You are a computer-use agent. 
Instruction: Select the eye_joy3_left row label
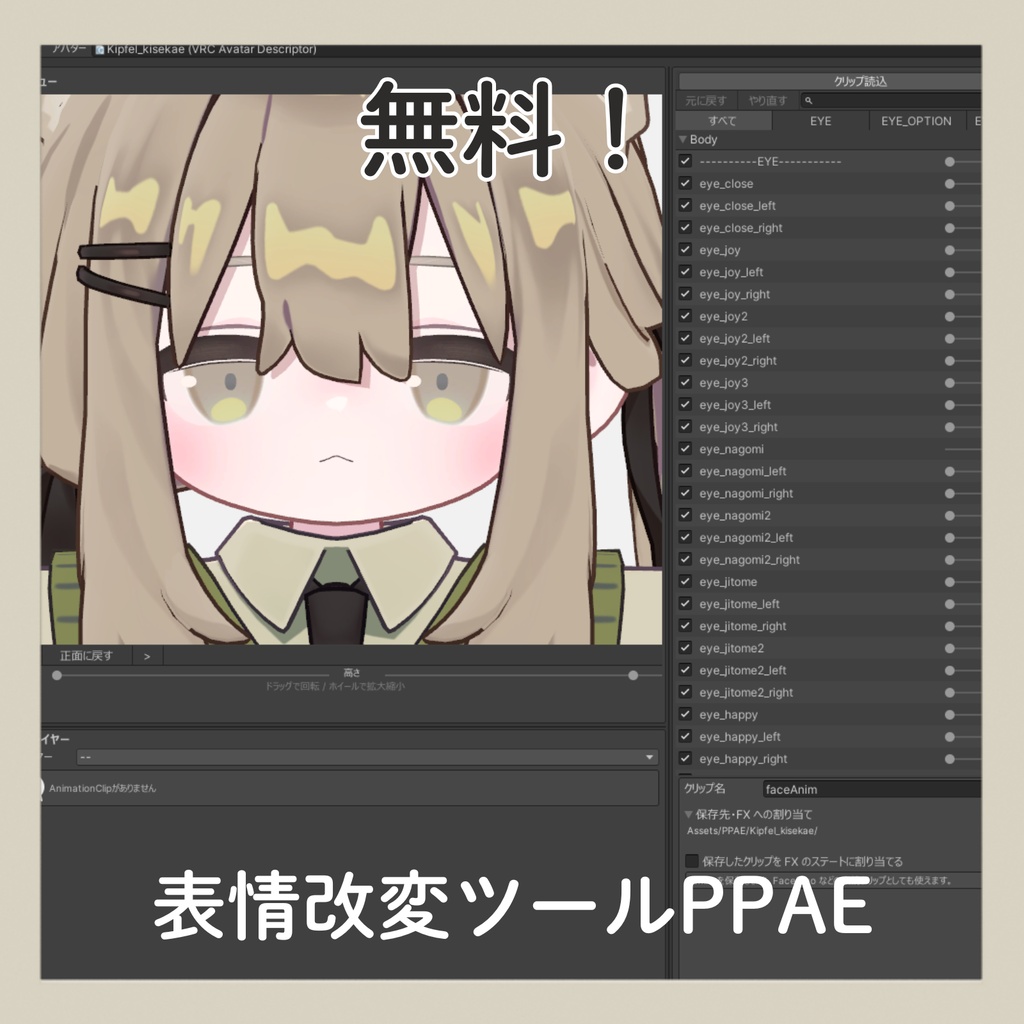pyautogui.click(x=735, y=405)
